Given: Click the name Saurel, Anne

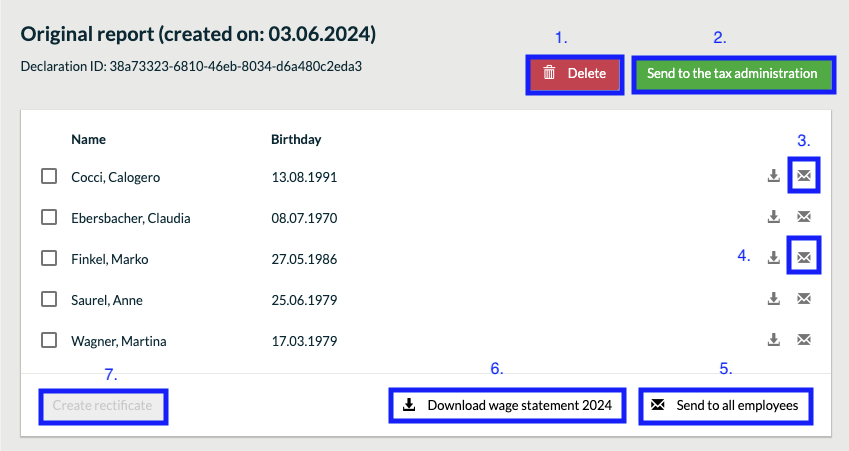Looking at the screenshot, I should [x=107, y=300].
